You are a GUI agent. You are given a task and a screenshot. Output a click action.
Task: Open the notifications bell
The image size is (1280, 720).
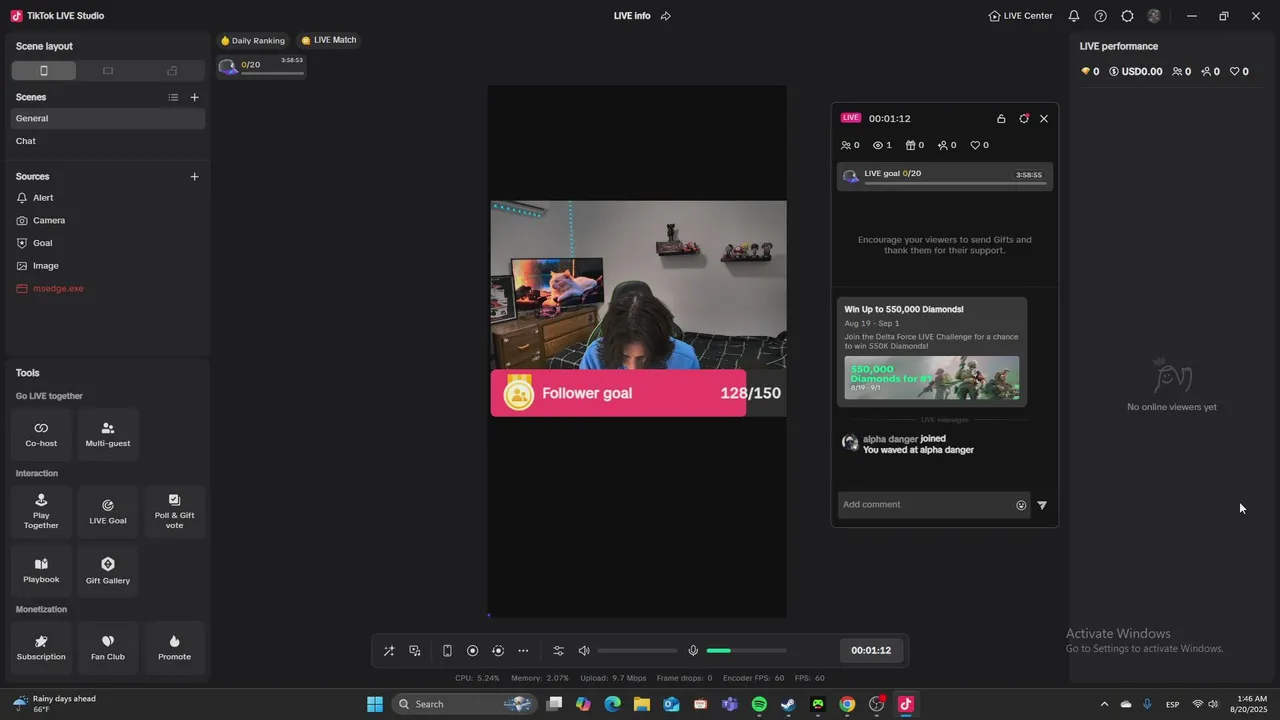1074,16
